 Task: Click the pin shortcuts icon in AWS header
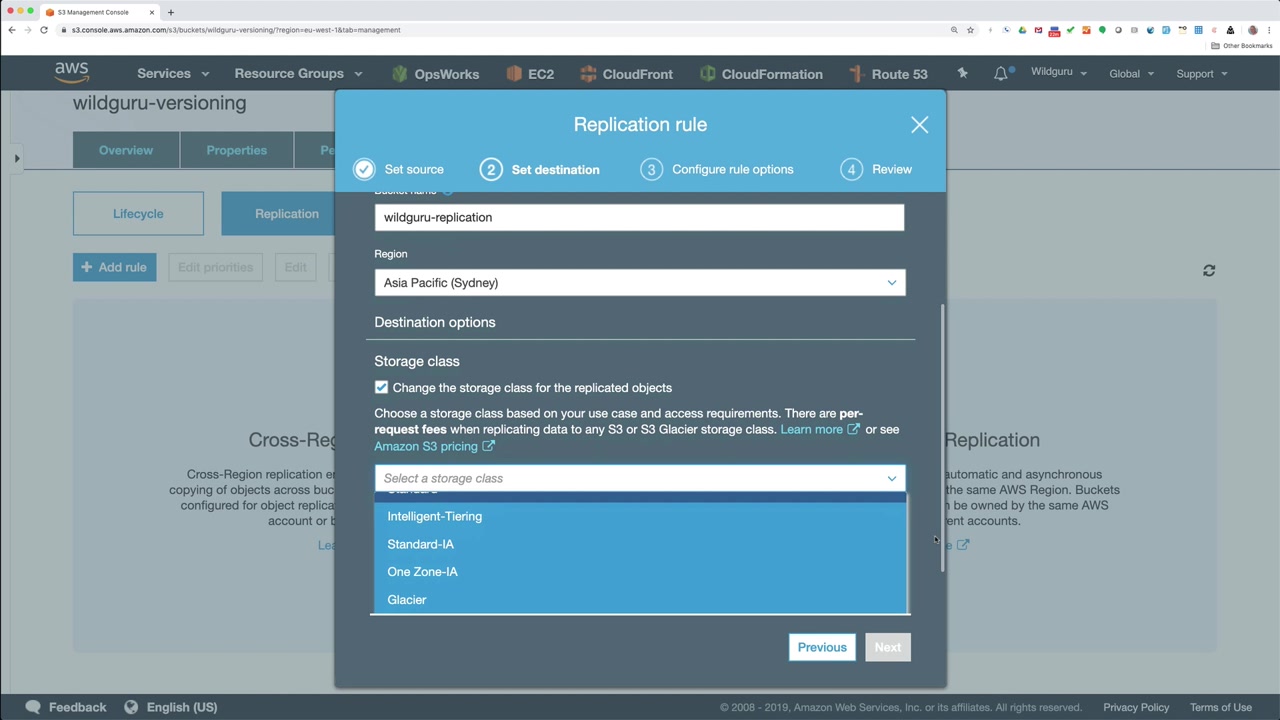pyautogui.click(x=962, y=73)
